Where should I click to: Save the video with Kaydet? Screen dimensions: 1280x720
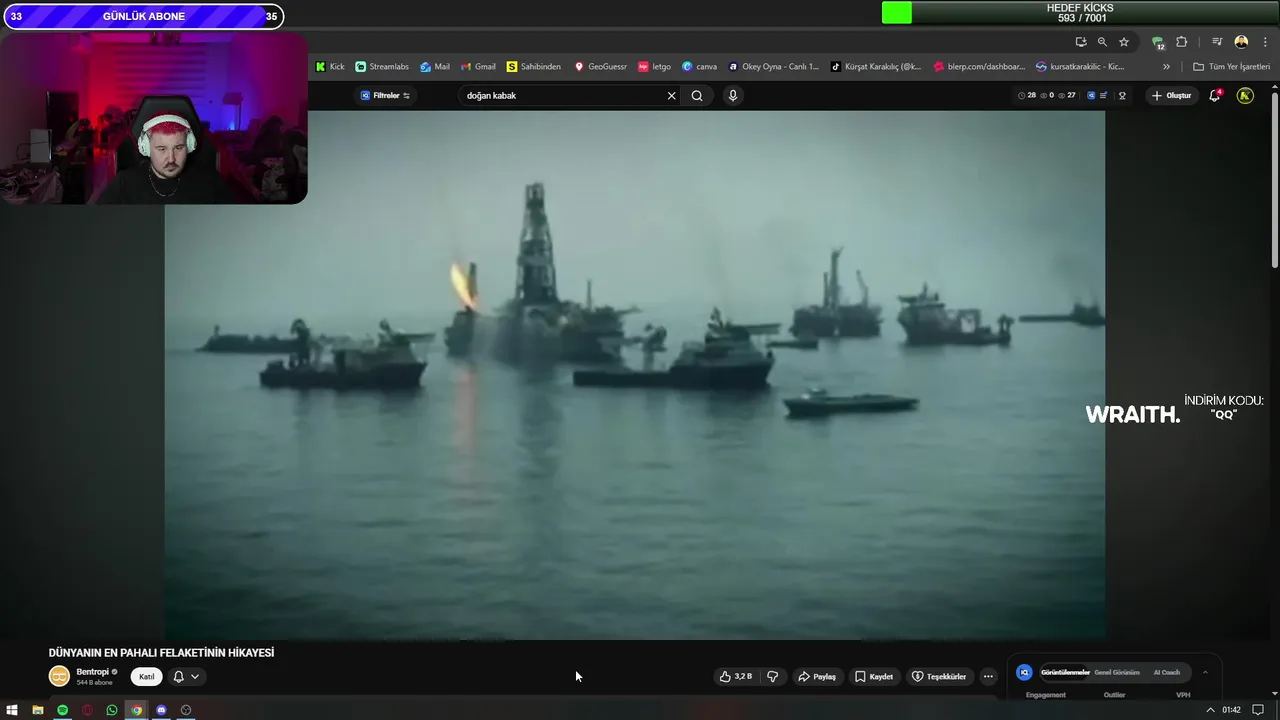[874, 677]
